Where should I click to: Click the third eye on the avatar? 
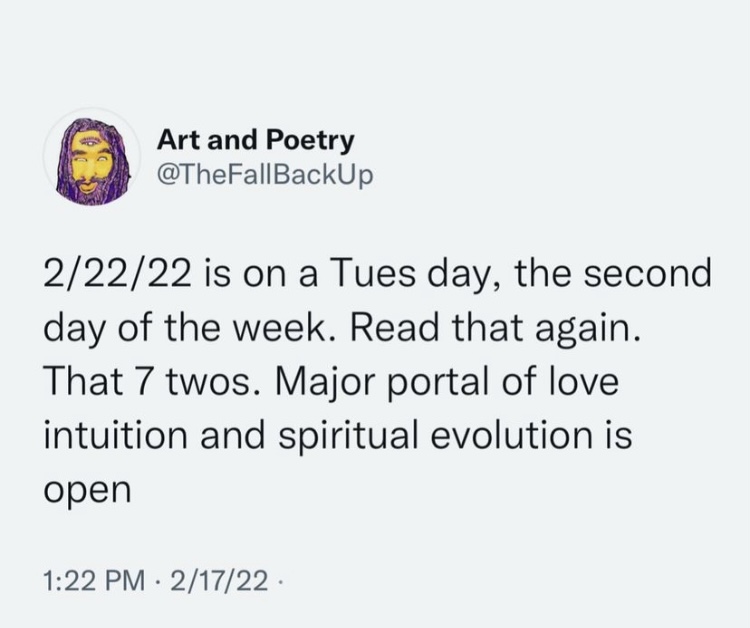pyautogui.click(x=90, y=142)
